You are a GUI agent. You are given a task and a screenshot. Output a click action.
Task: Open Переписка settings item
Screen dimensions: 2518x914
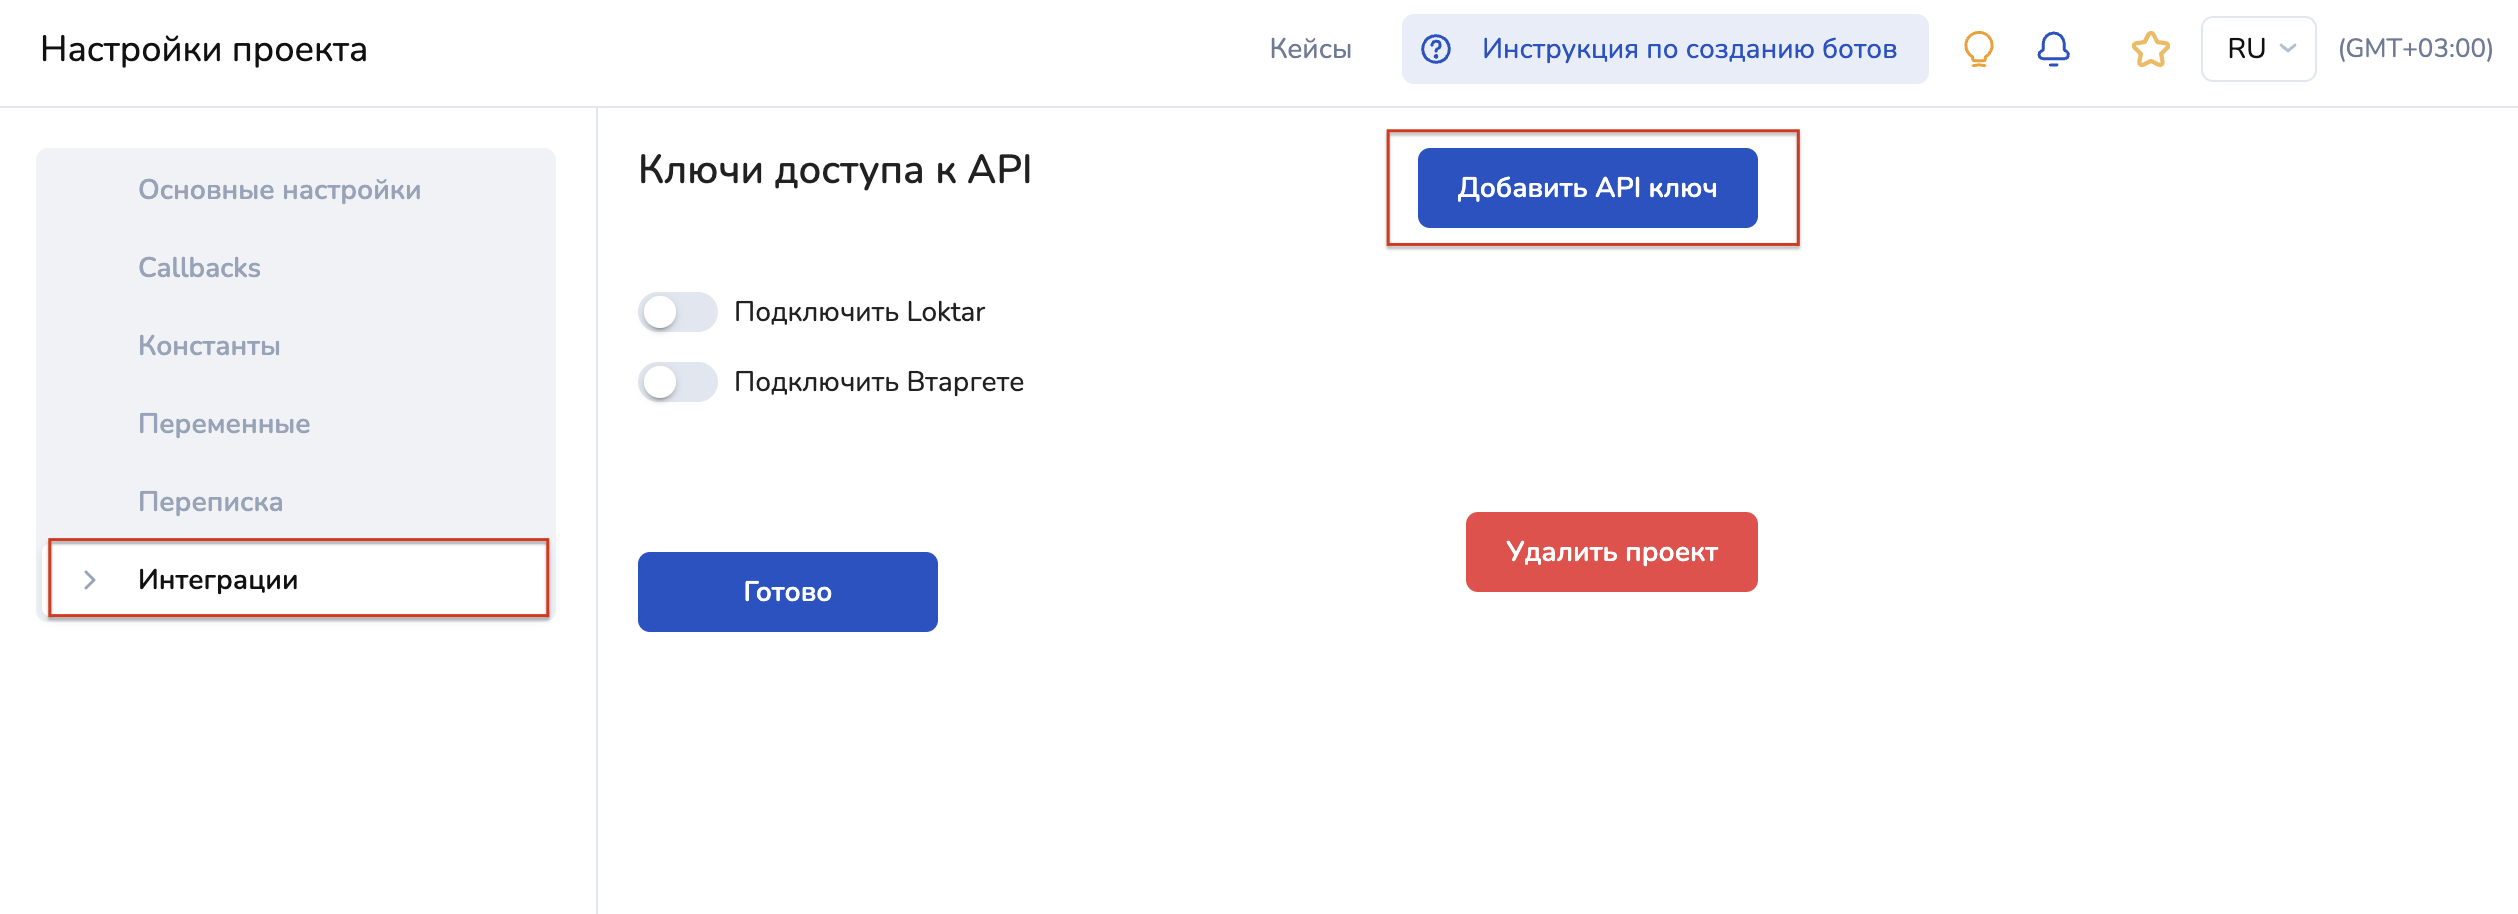[210, 502]
